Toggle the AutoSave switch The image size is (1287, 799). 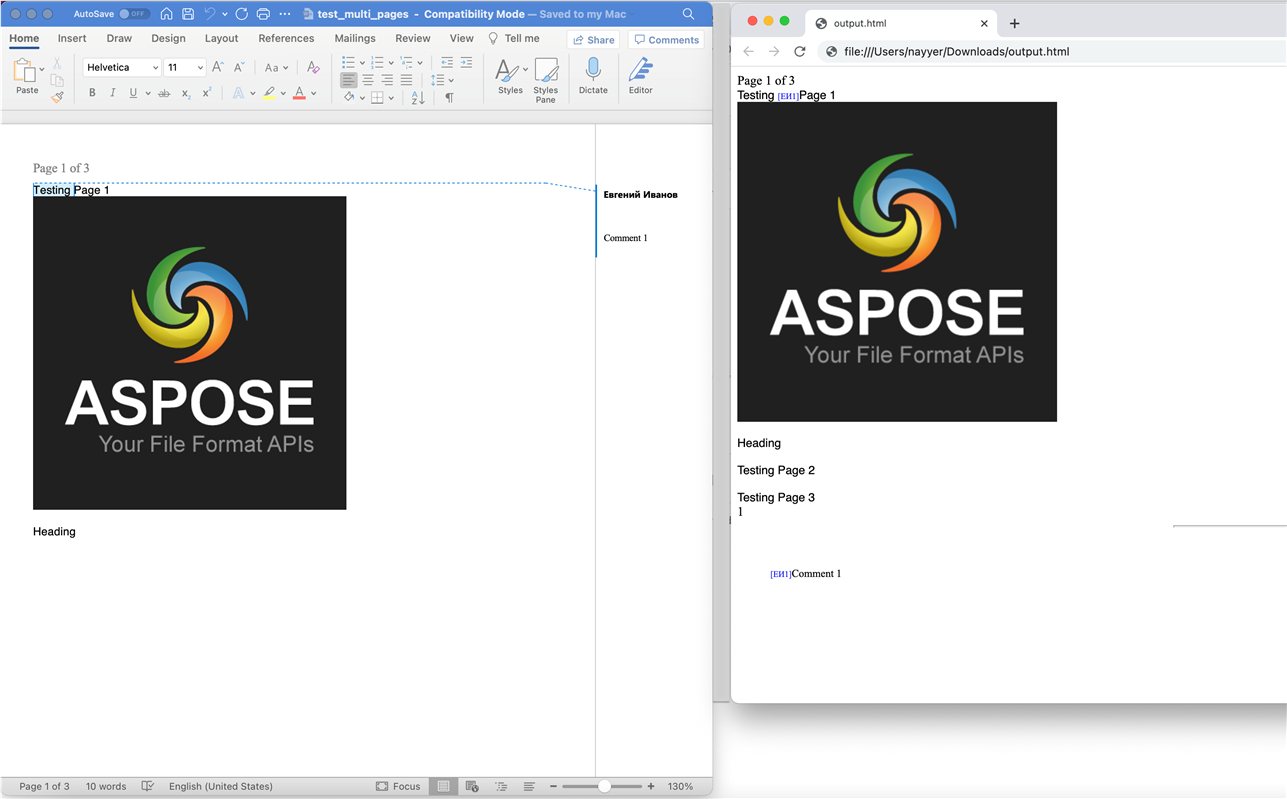pos(133,14)
